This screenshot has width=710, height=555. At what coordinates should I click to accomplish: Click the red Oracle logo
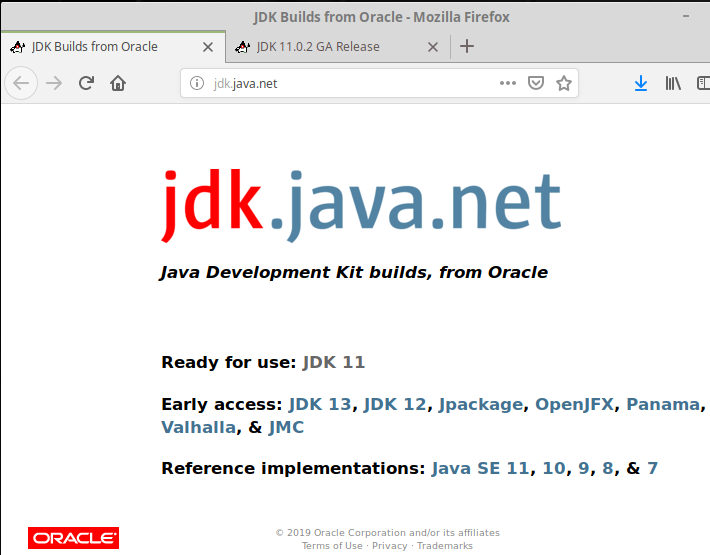[73, 538]
